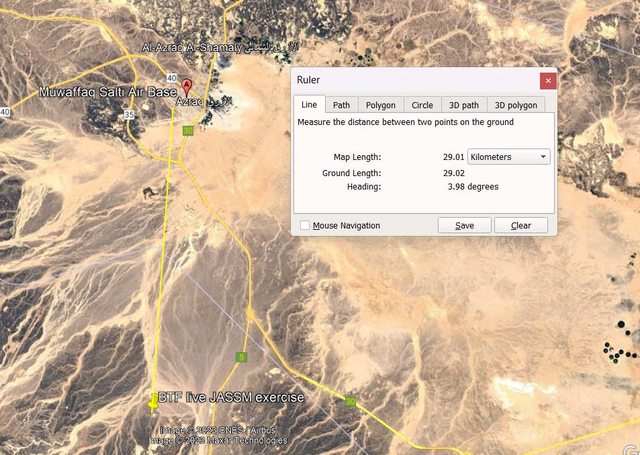Open the Circle tab in Ruler

click(x=422, y=105)
